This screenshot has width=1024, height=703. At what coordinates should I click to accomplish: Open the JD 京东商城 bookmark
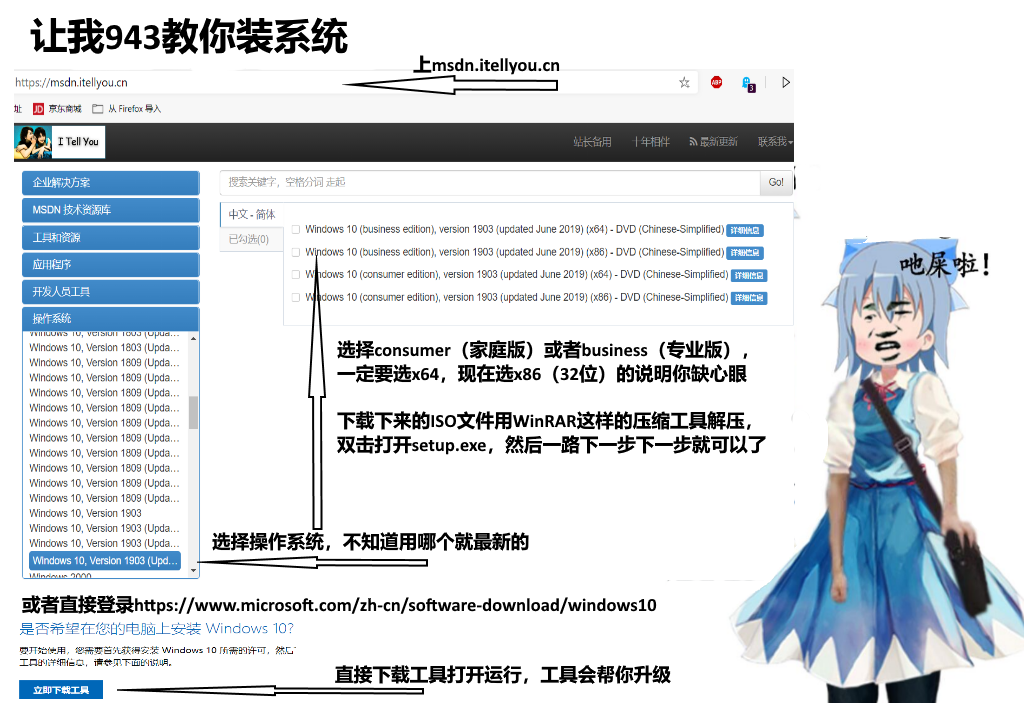click(x=57, y=109)
